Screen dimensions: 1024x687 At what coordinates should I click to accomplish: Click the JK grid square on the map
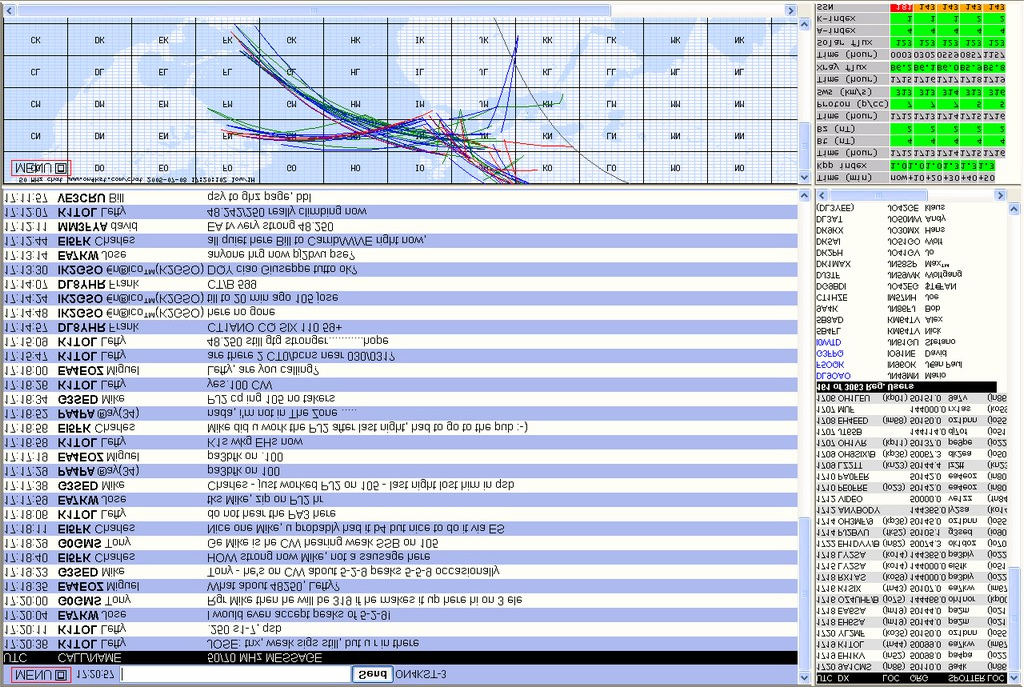pyautogui.click(x=483, y=40)
